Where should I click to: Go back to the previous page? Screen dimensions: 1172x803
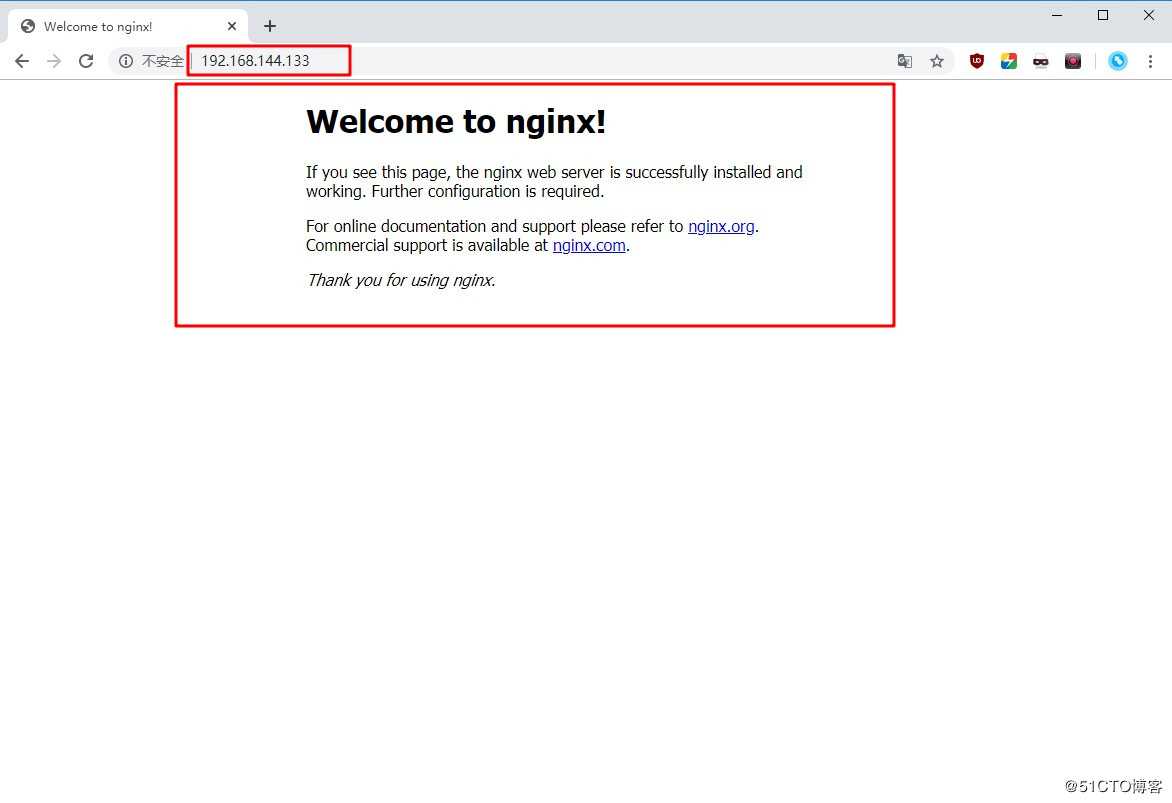[x=22, y=61]
